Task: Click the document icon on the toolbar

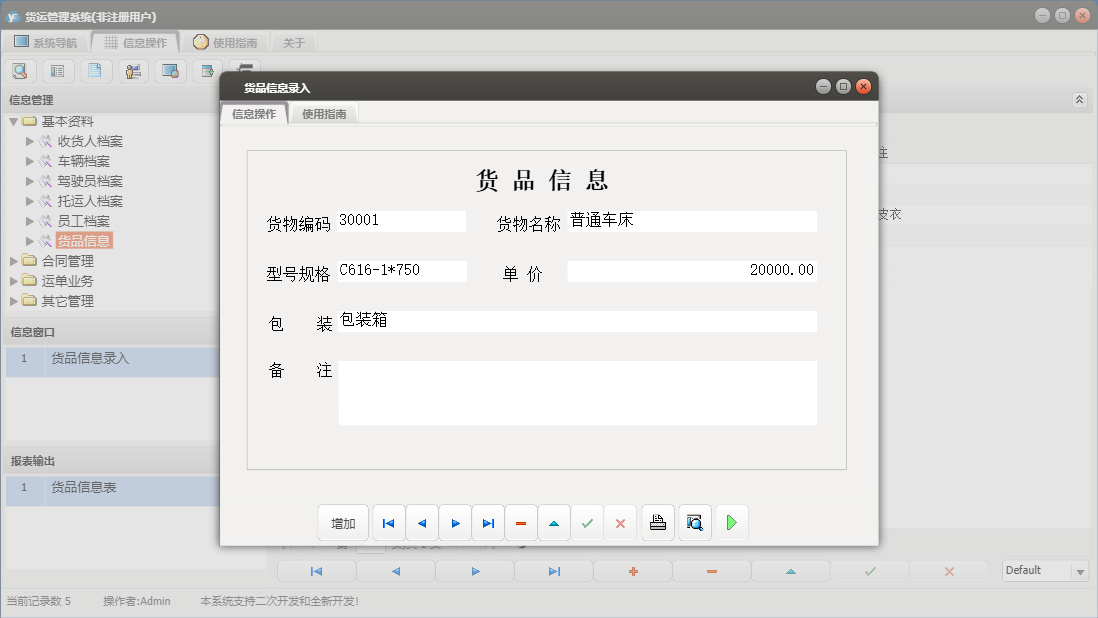Action: pos(96,70)
